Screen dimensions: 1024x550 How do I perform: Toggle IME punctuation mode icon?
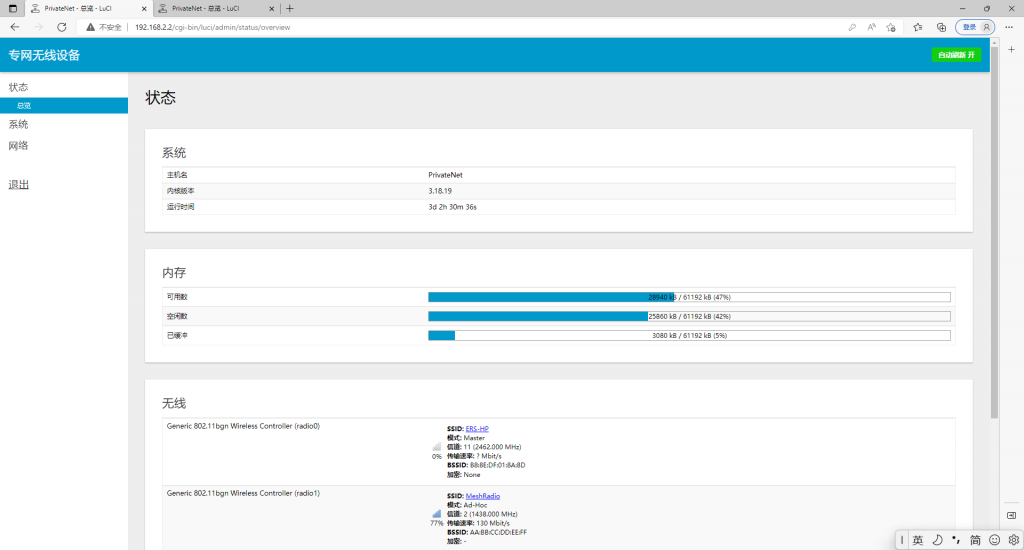956,540
